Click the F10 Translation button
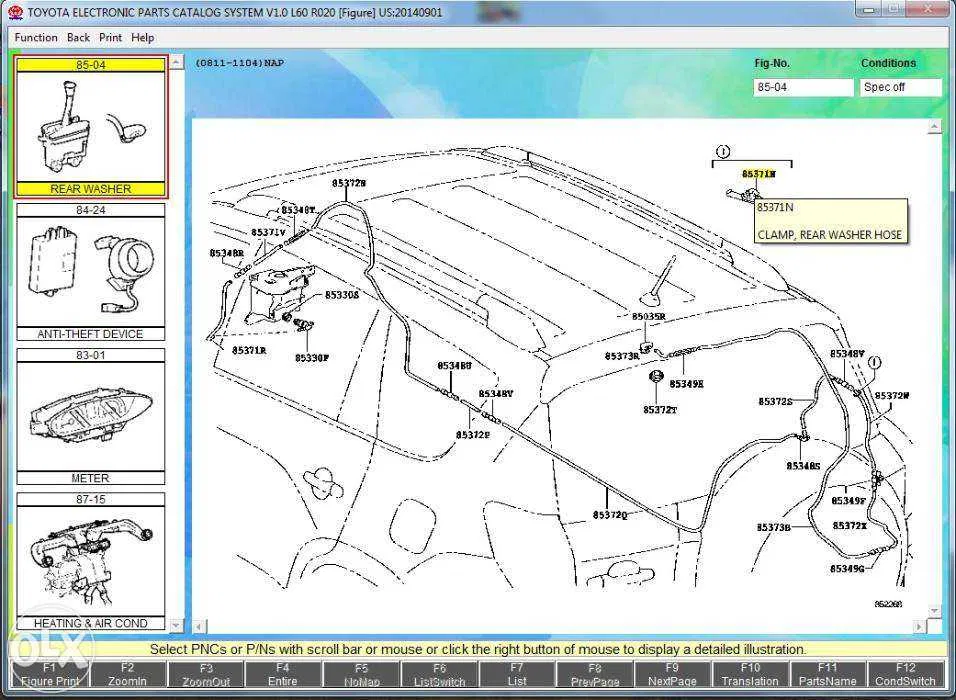This screenshot has width=956, height=700. (x=750, y=674)
